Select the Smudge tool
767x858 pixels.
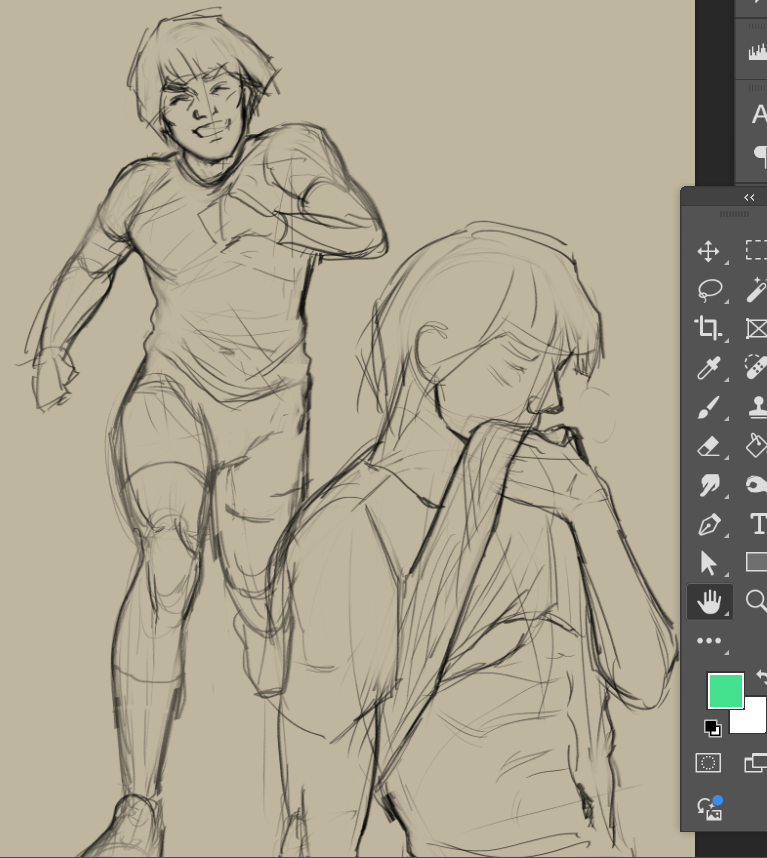708,485
